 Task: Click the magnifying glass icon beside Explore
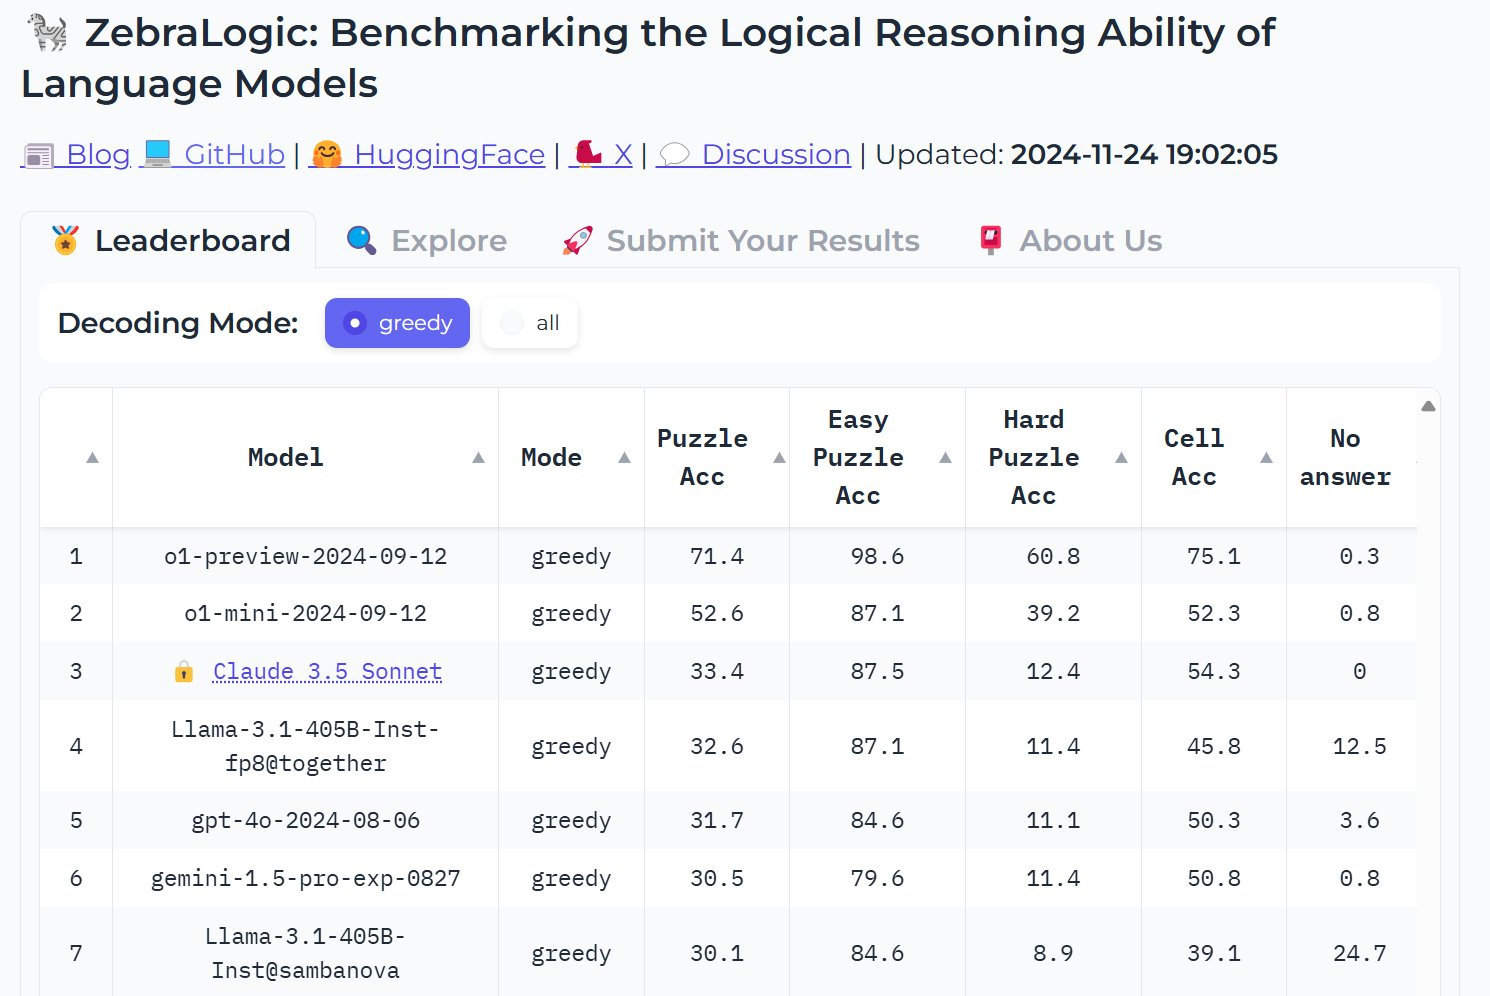pyautogui.click(x=361, y=241)
